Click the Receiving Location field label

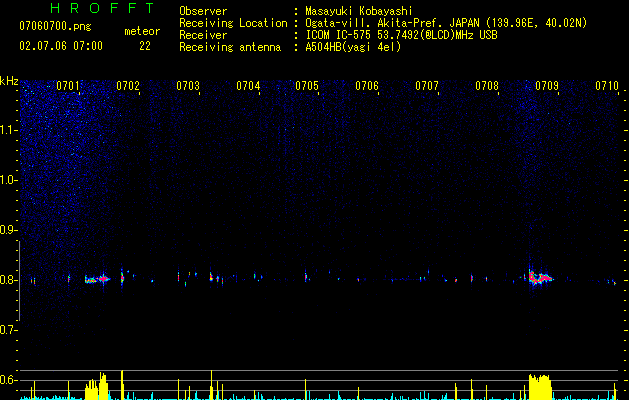coord(233,23)
